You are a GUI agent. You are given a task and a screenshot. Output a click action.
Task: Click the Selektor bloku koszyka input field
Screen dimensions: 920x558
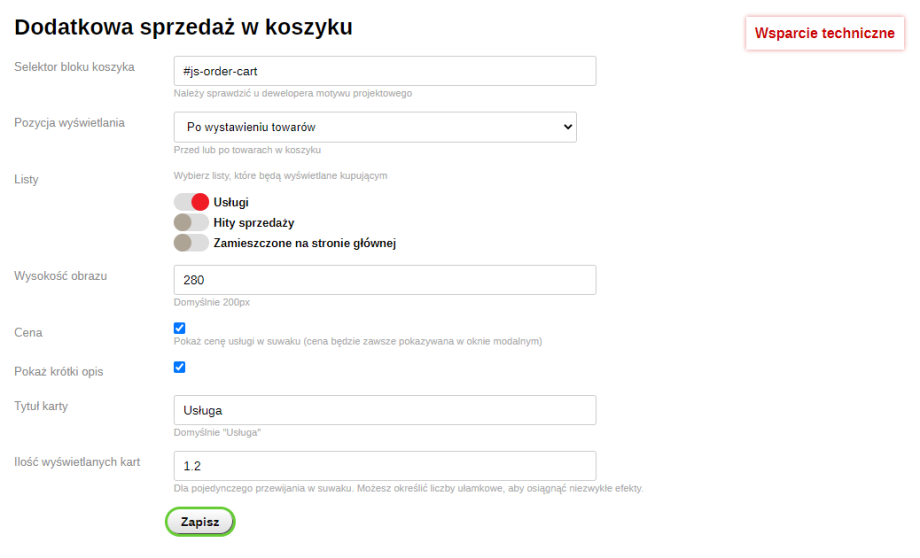385,71
